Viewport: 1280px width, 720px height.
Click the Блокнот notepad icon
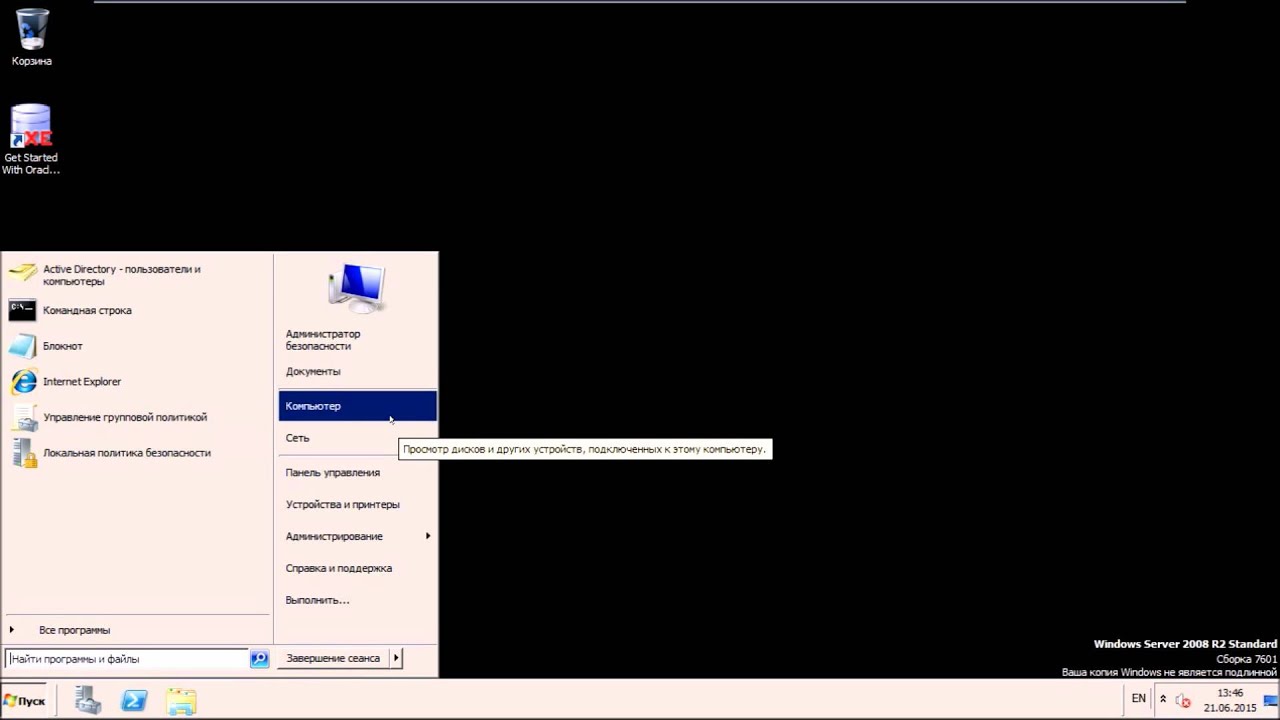(23, 346)
